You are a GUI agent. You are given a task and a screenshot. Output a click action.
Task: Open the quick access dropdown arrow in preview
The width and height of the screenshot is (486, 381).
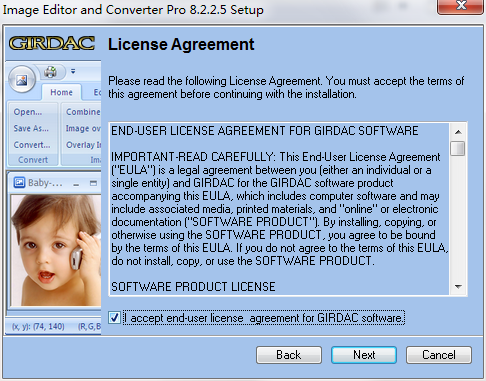pyautogui.click(x=73, y=71)
